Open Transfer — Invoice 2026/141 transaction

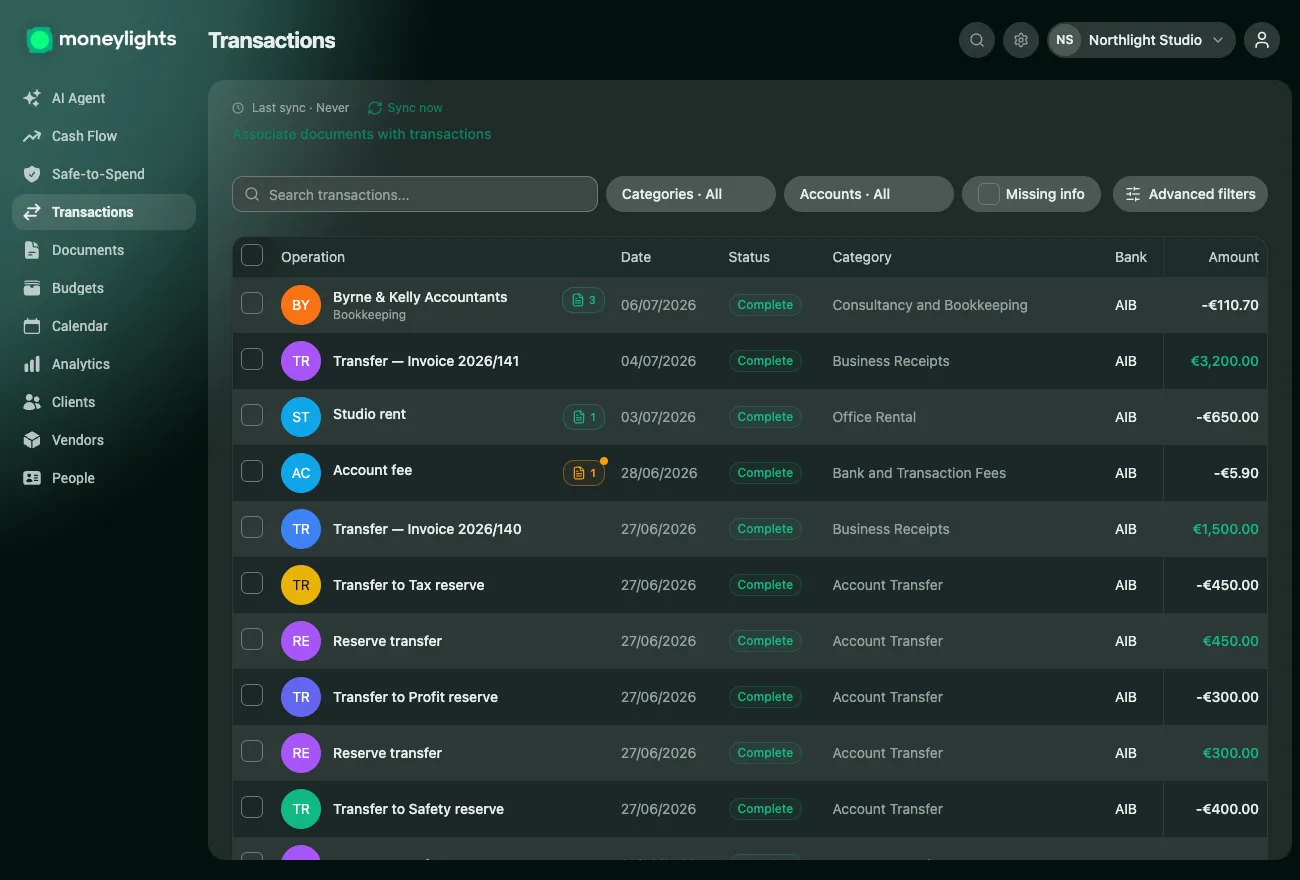coord(426,361)
